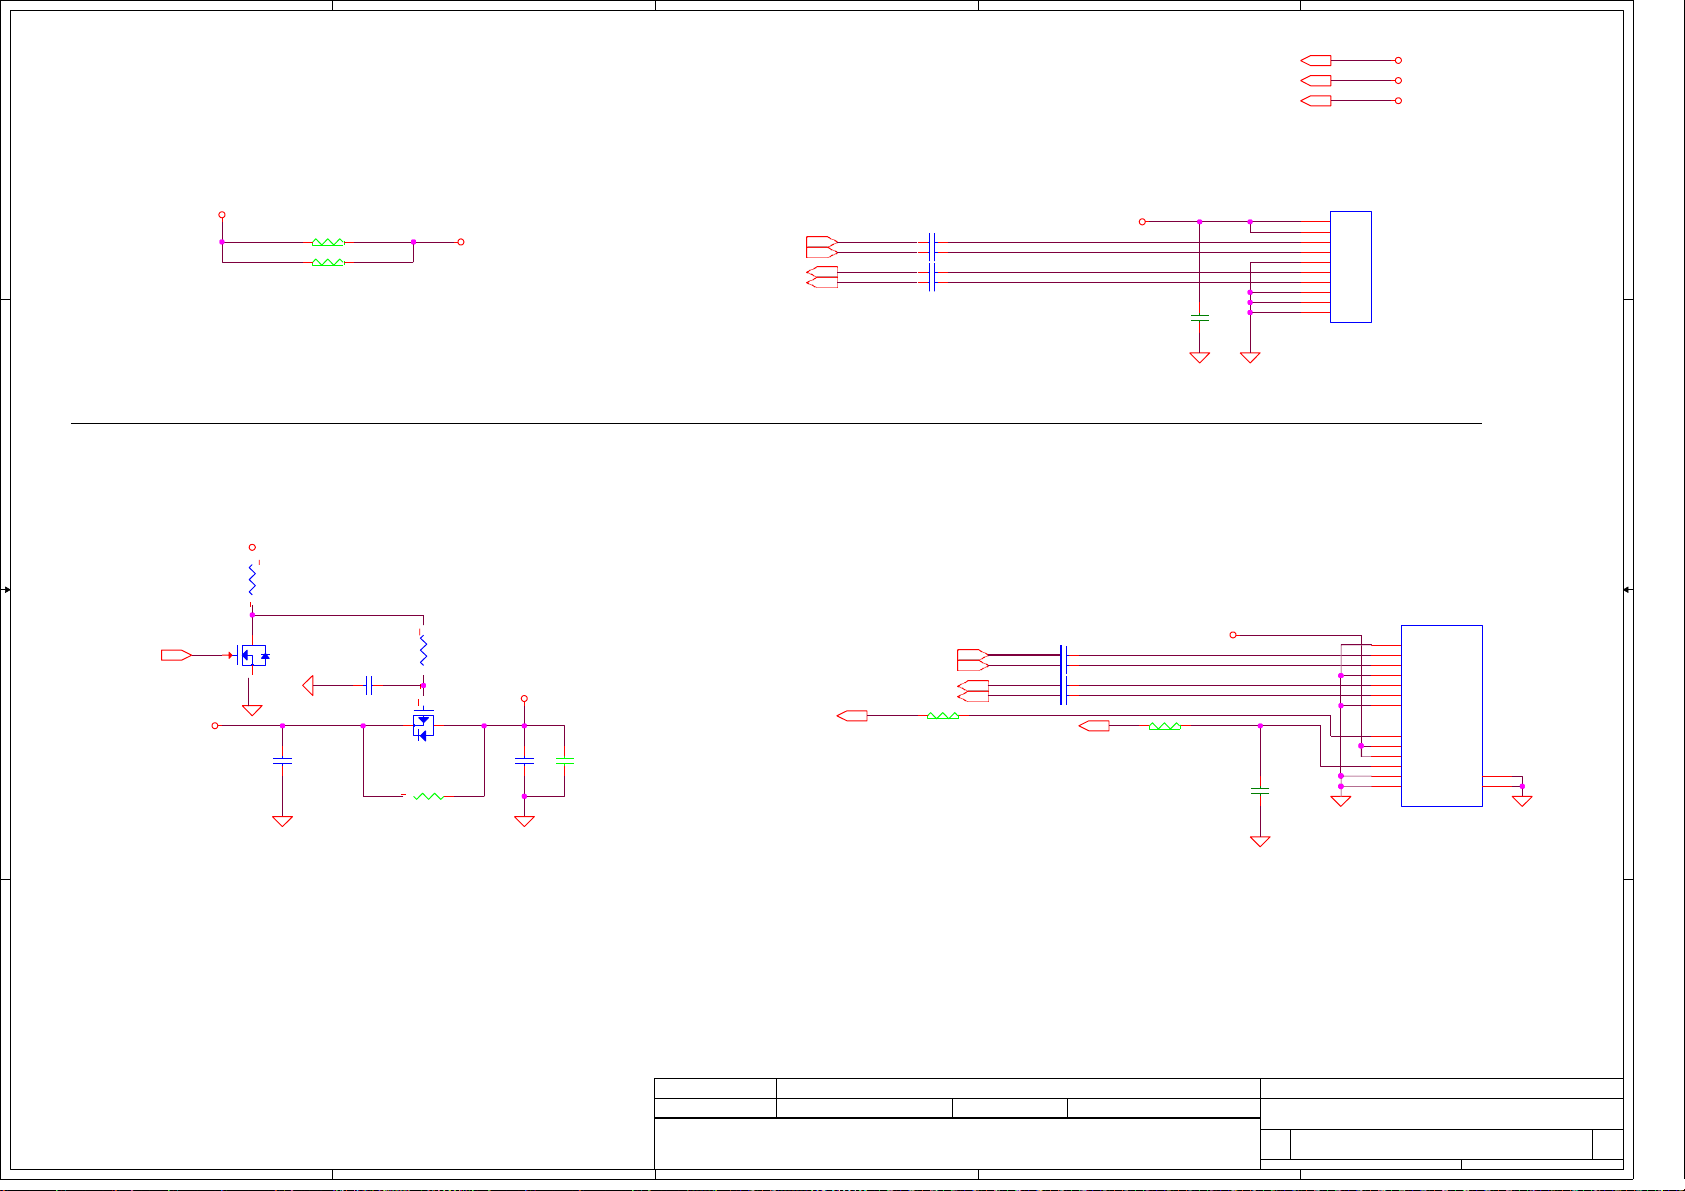The image size is (1685, 1191).
Task: Click the bottom connector in the top-right trio
Action: point(1316,101)
